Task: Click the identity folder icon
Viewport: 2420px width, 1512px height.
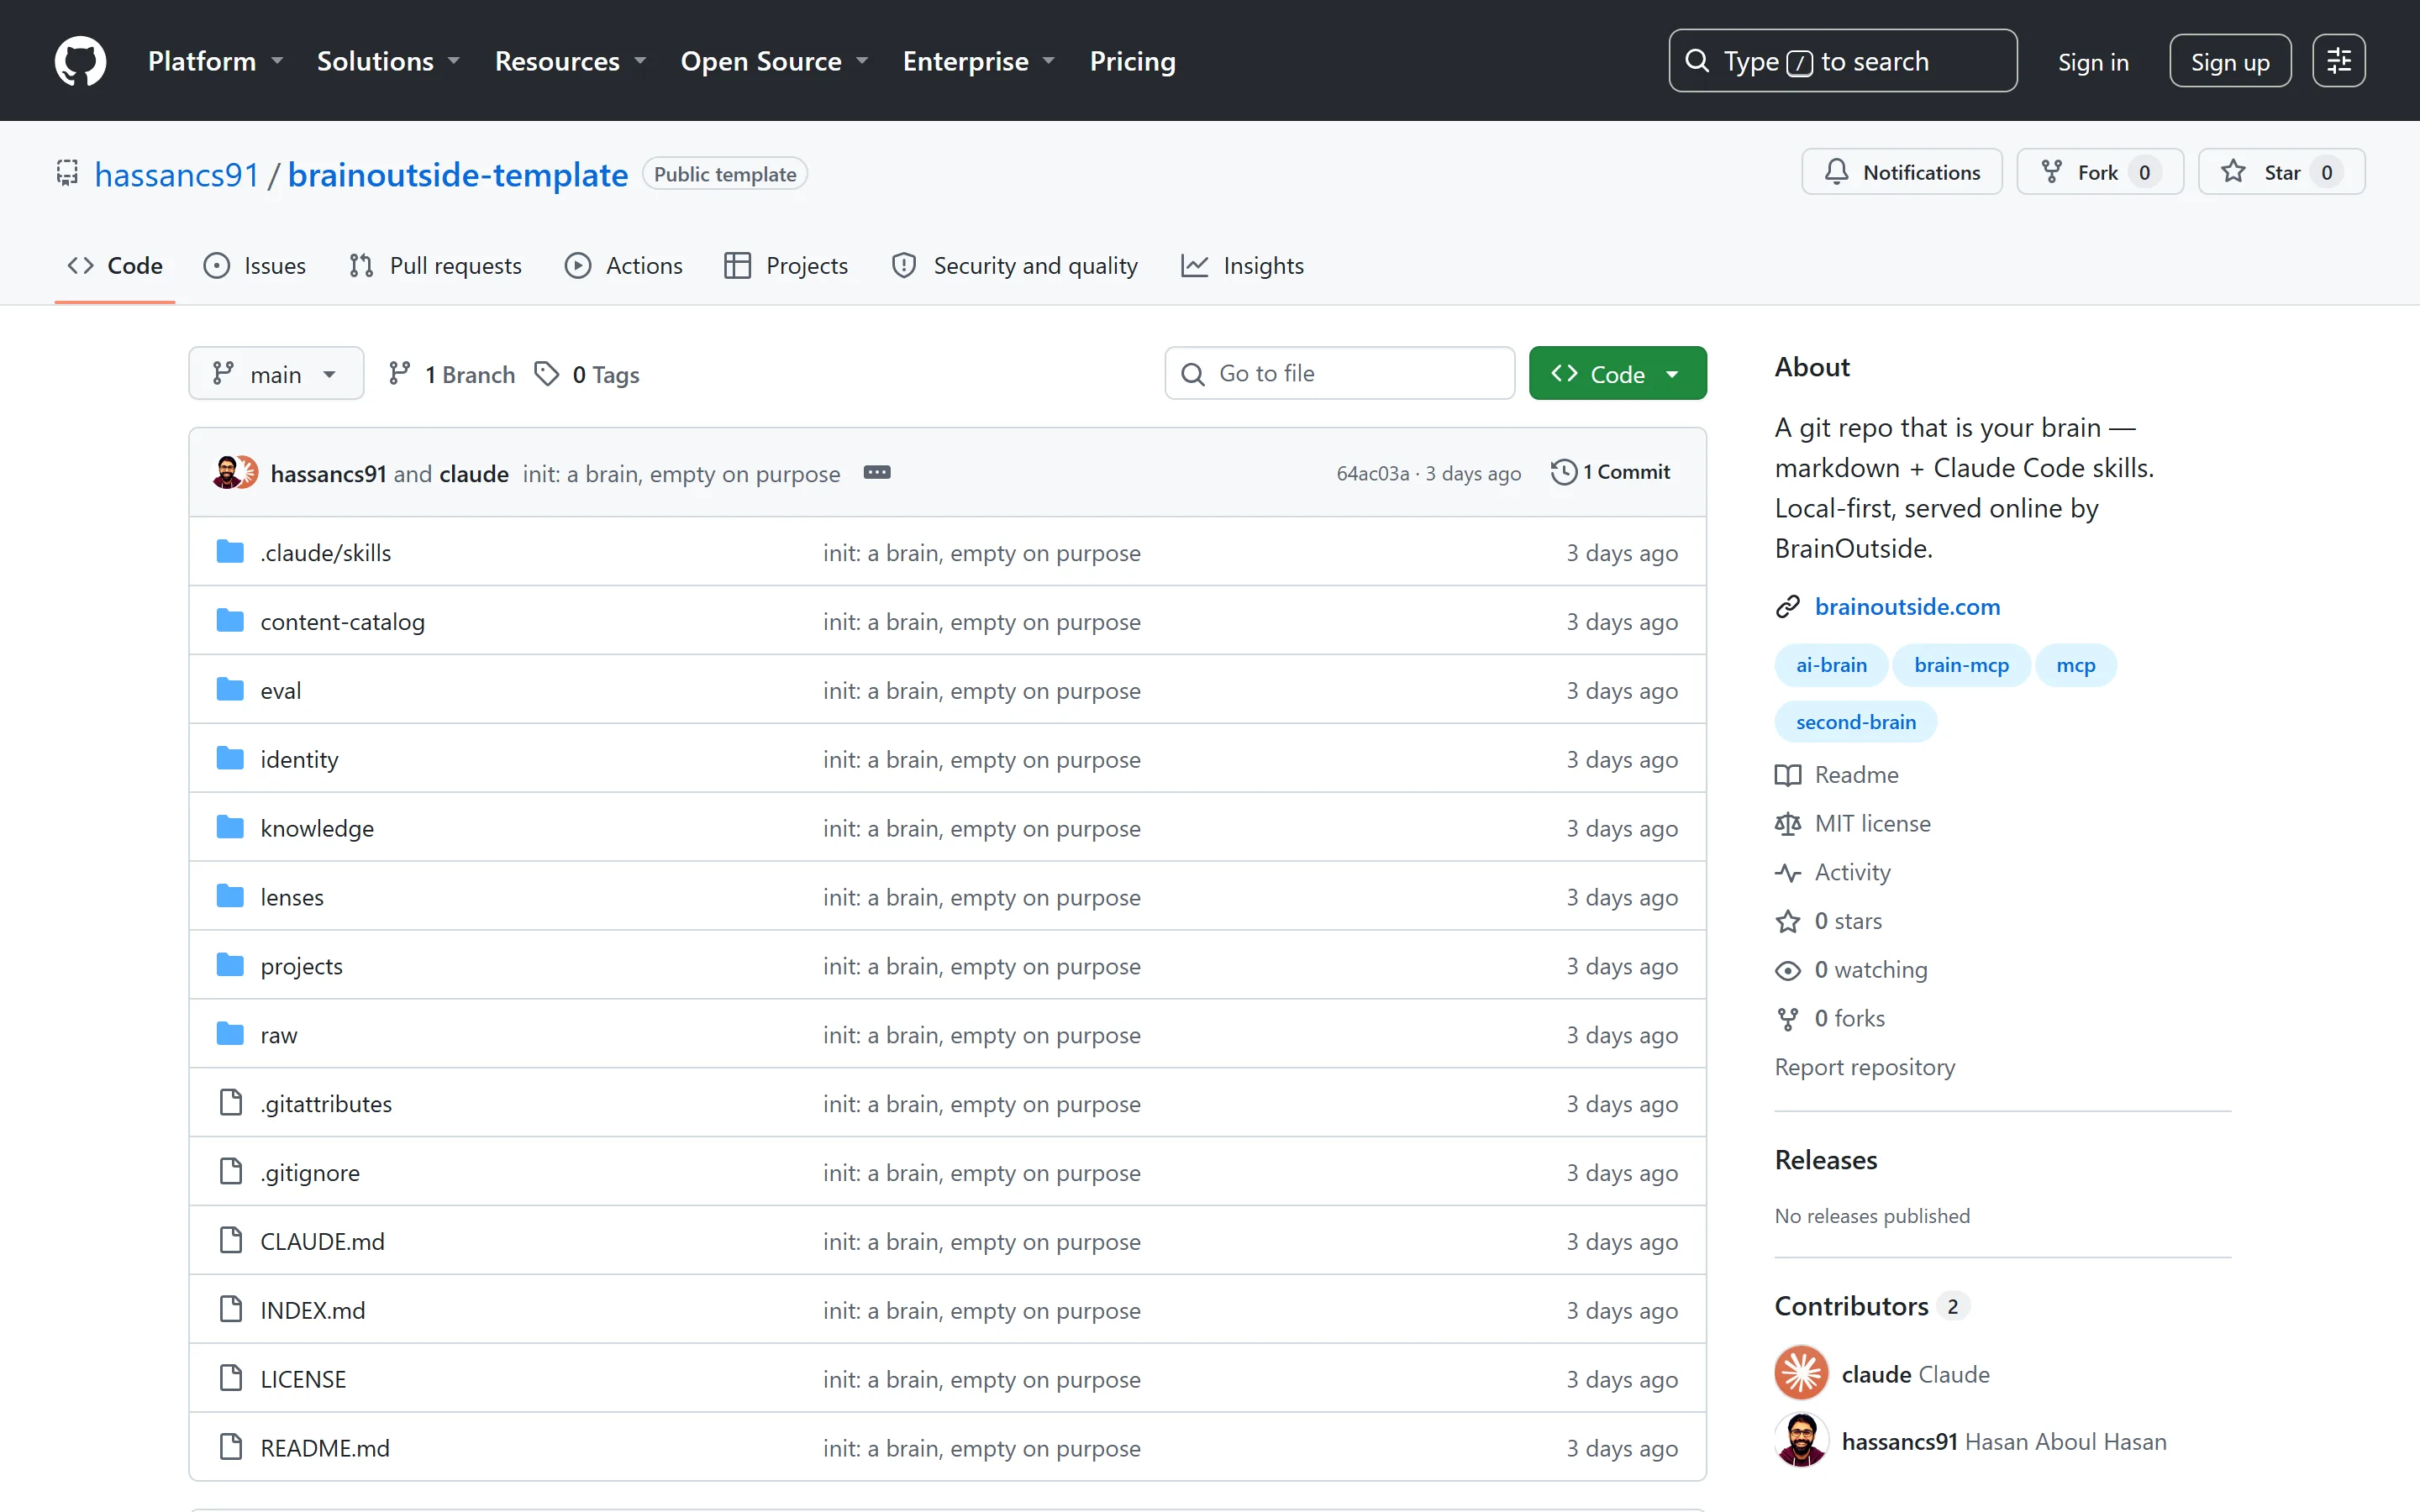Action: 230,759
